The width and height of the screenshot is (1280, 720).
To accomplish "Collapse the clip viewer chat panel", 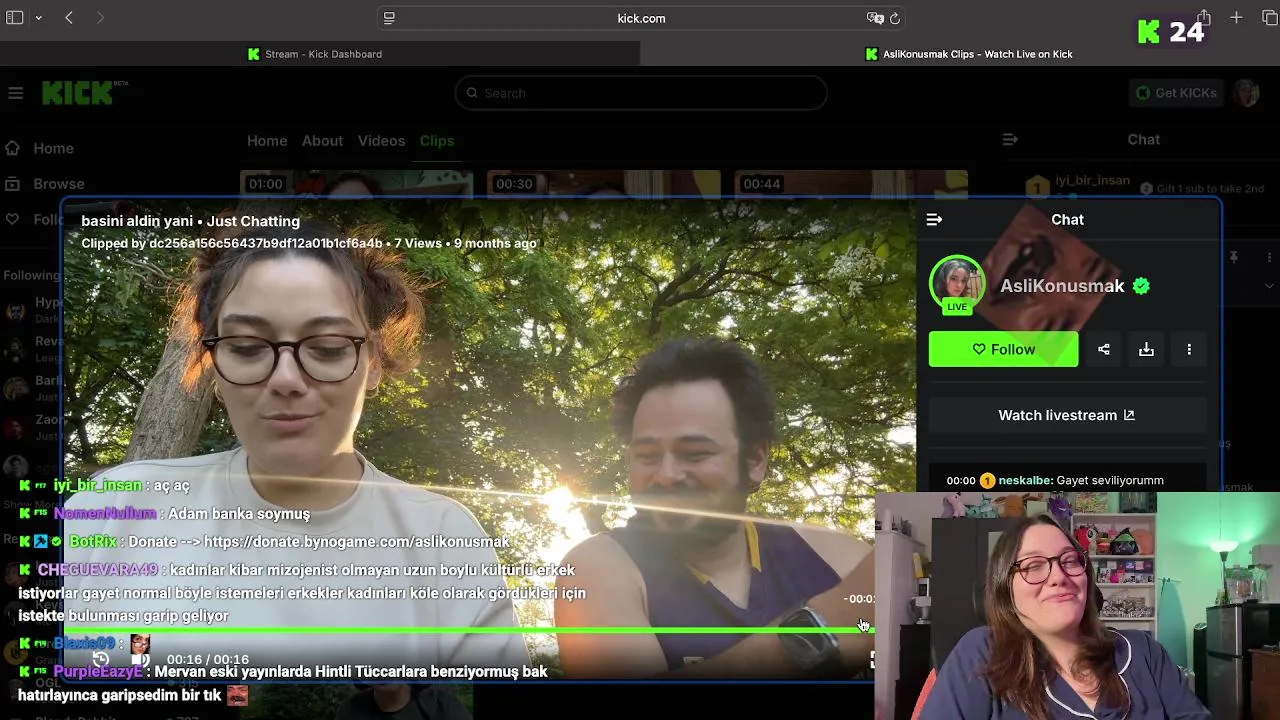I will point(934,220).
